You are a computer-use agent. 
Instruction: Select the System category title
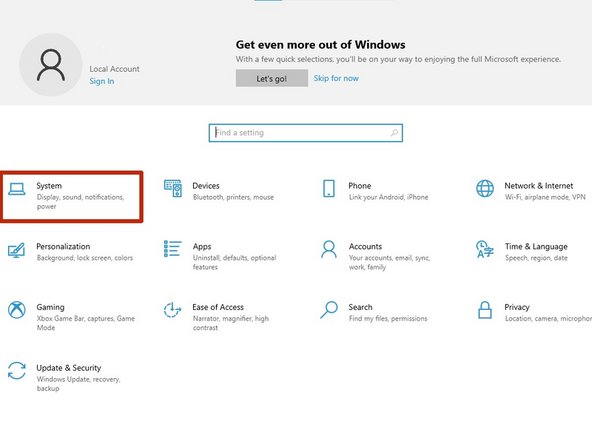pos(49,186)
